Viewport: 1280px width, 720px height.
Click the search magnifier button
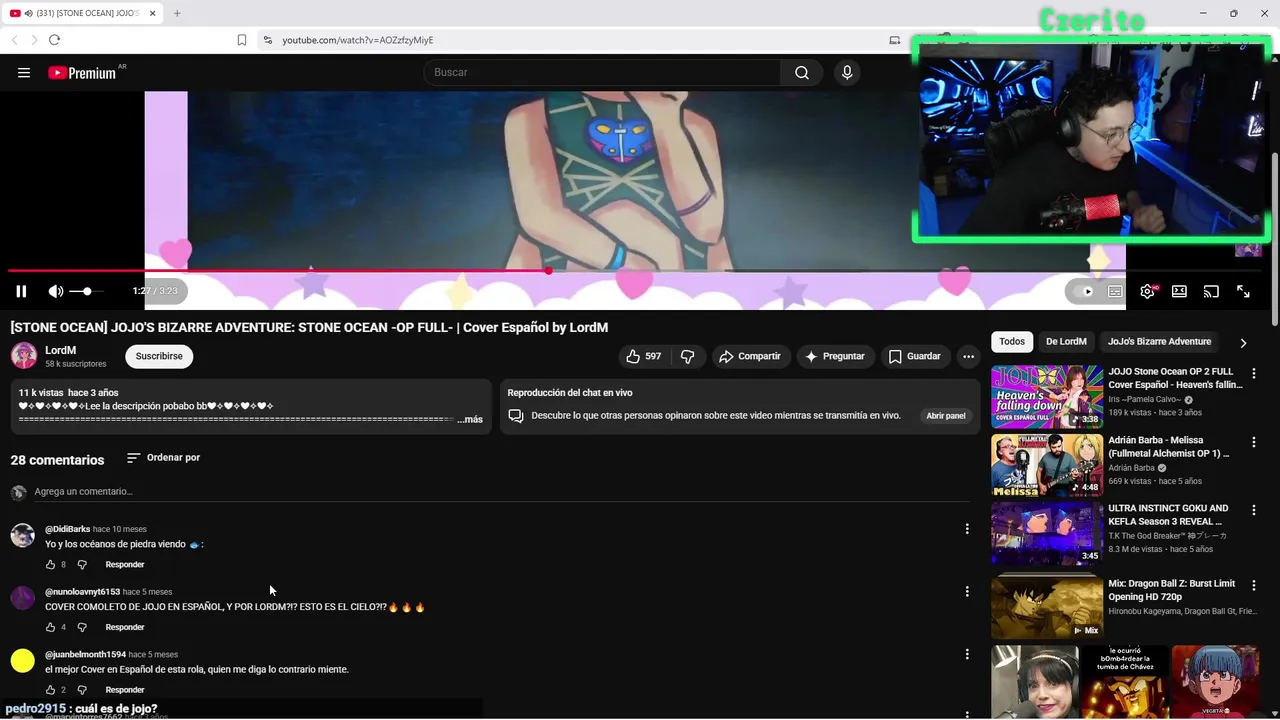pyautogui.click(x=802, y=72)
